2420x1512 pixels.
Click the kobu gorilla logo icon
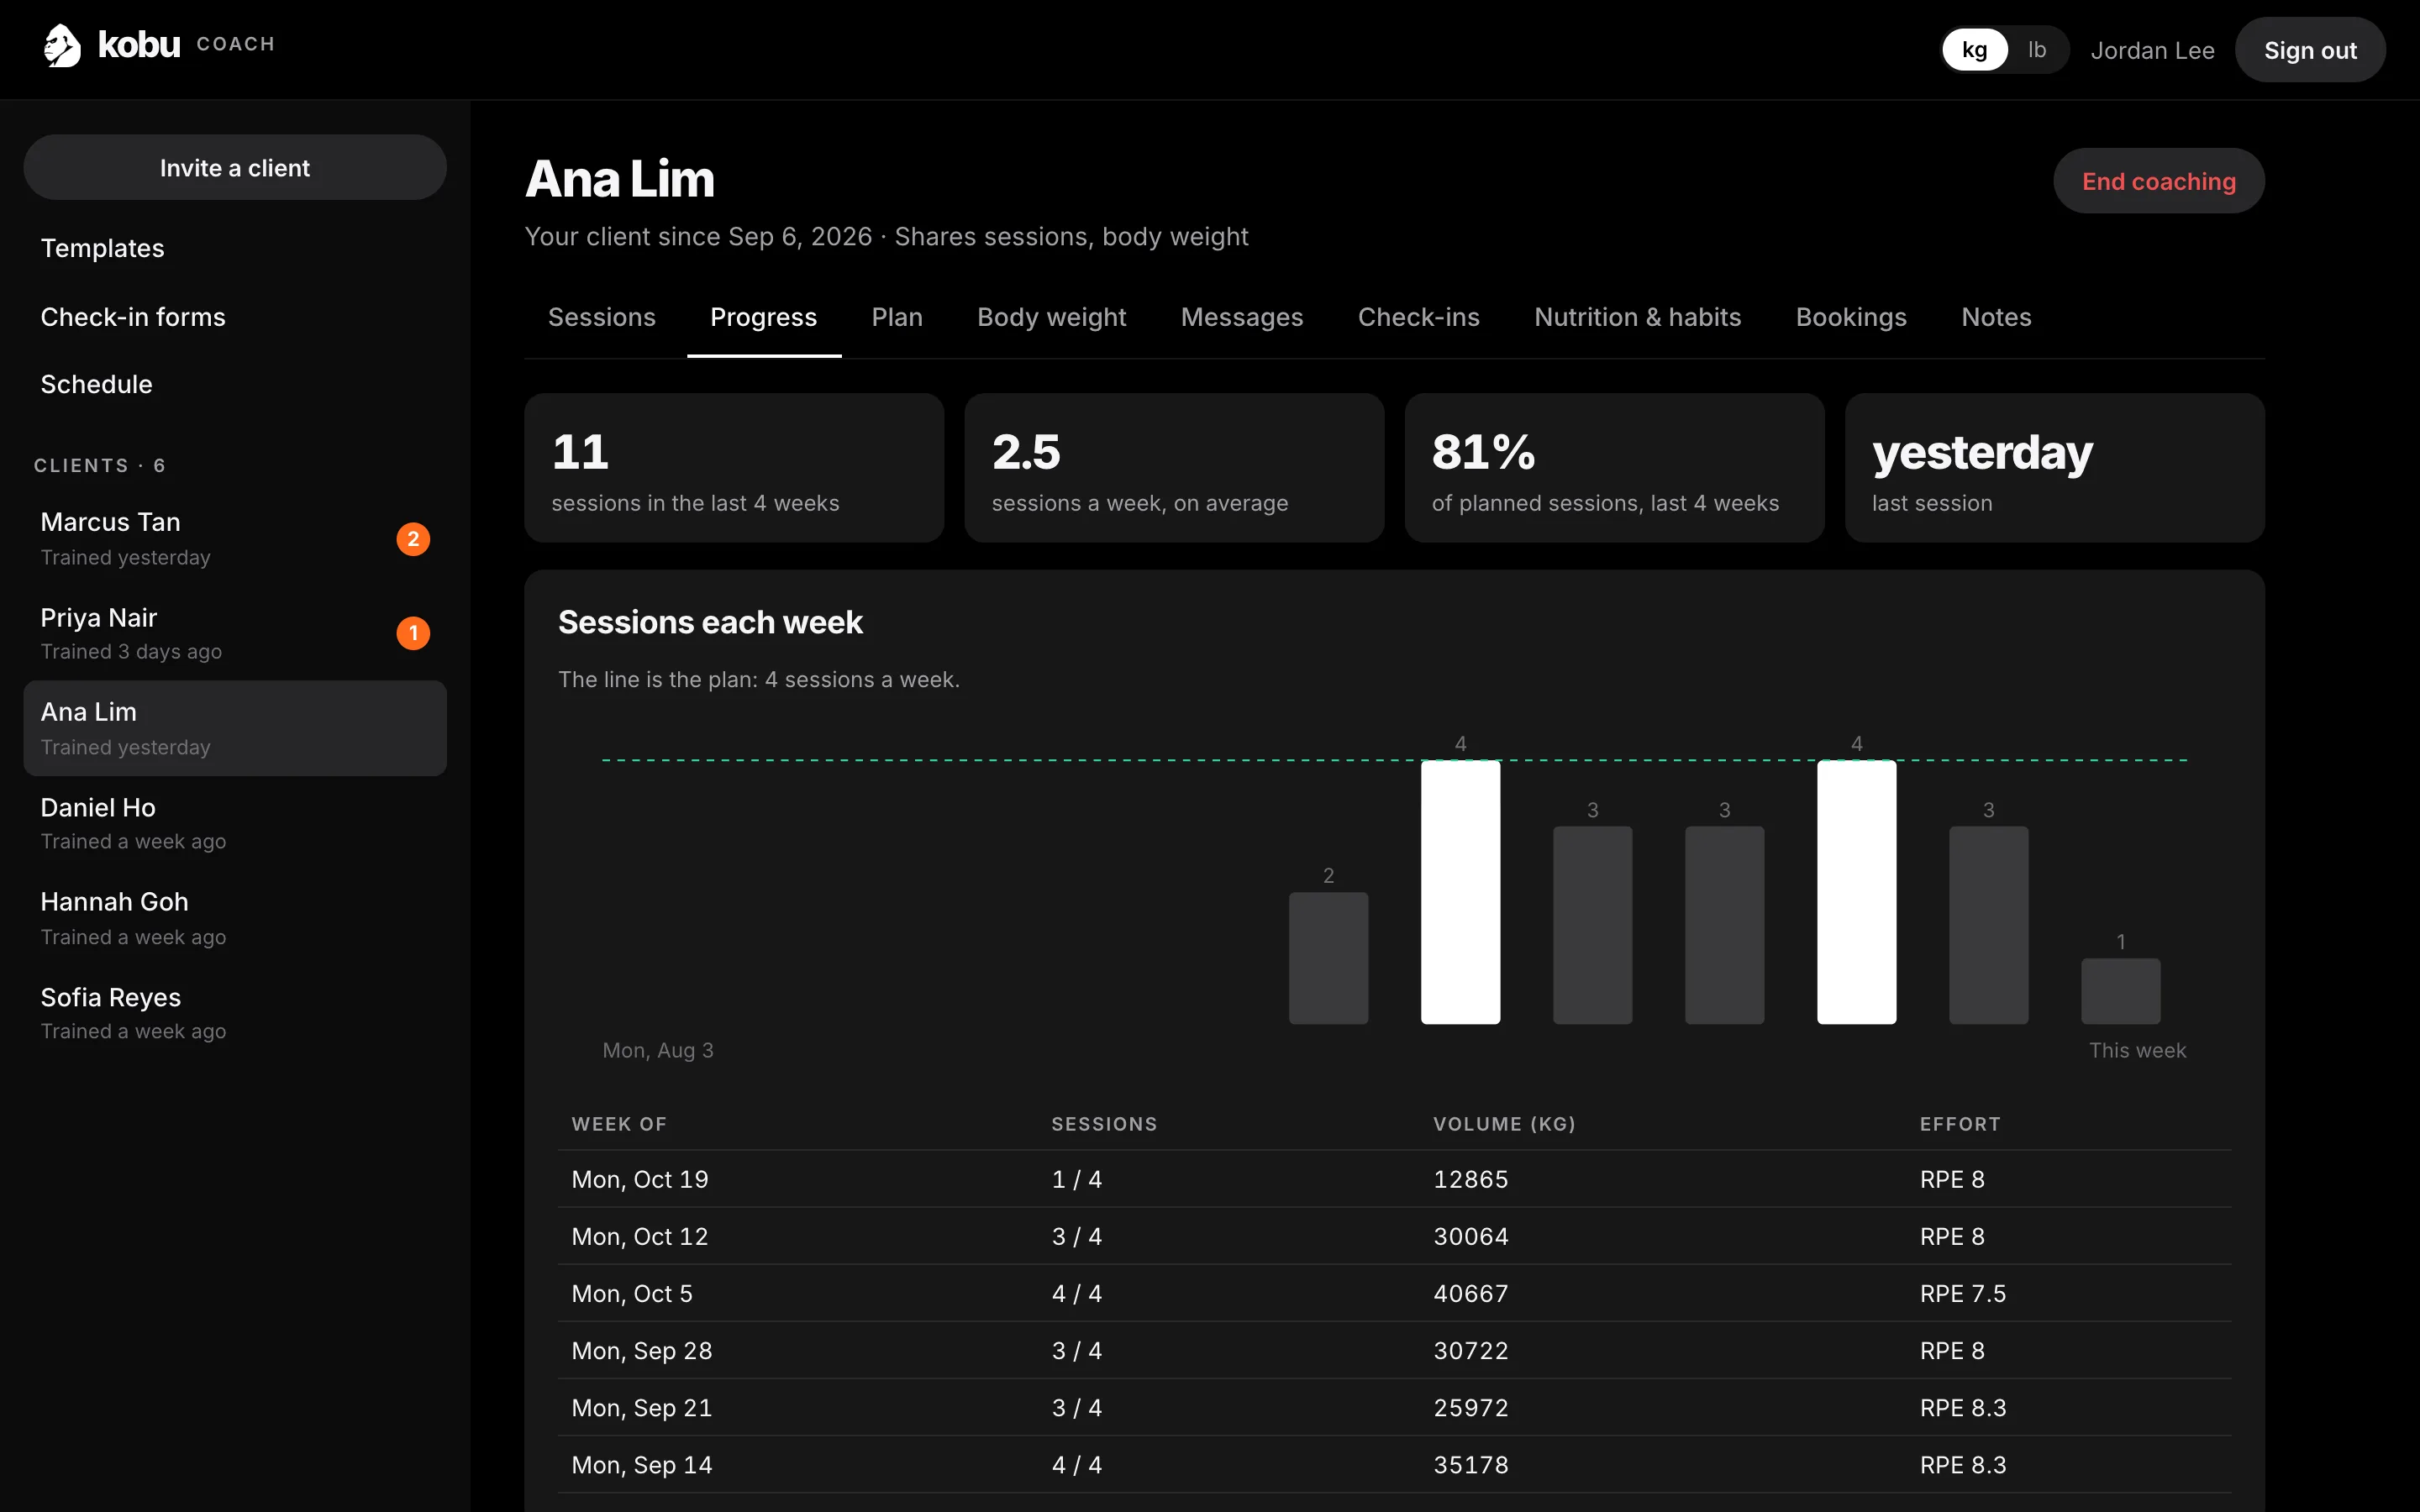point(62,46)
